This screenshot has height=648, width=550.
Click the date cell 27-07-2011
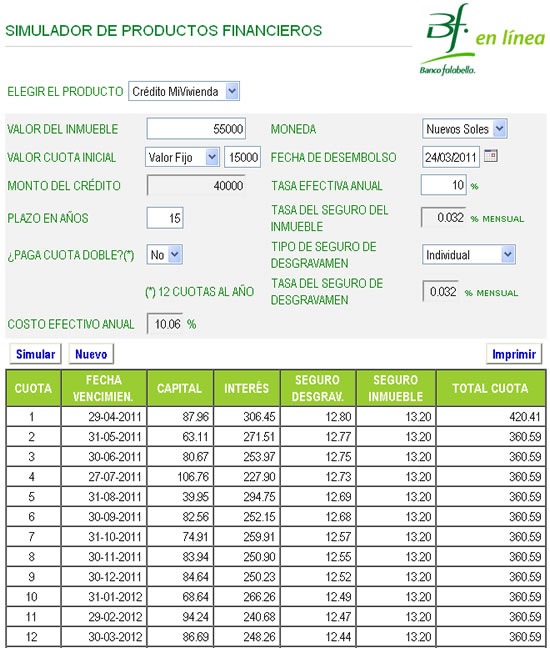tap(104, 476)
